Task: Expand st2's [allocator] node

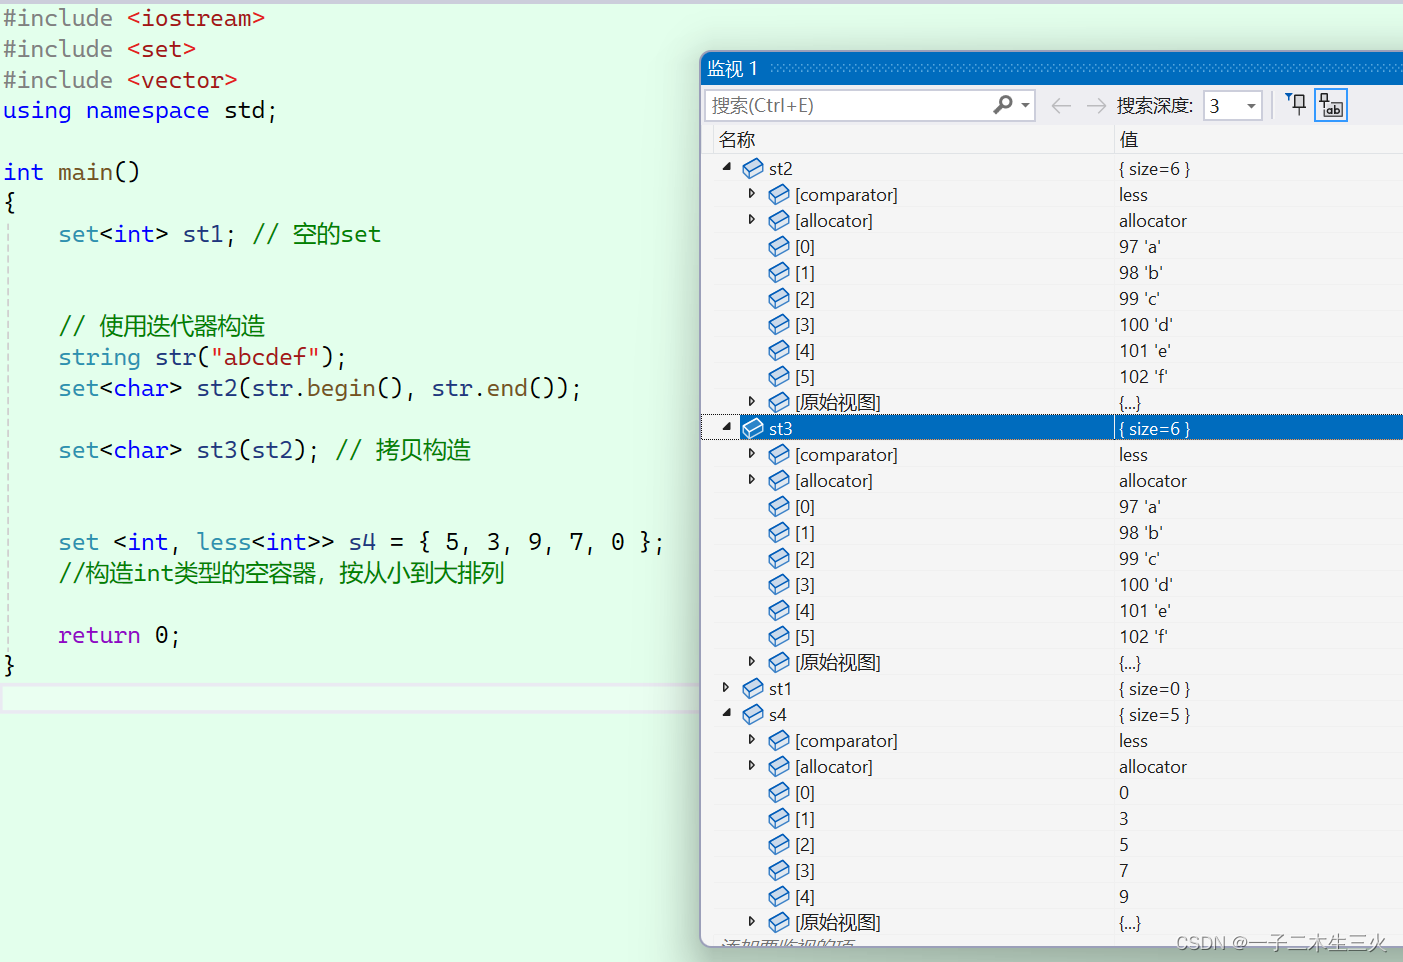Action: pyautogui.click(x=752, y=220)
